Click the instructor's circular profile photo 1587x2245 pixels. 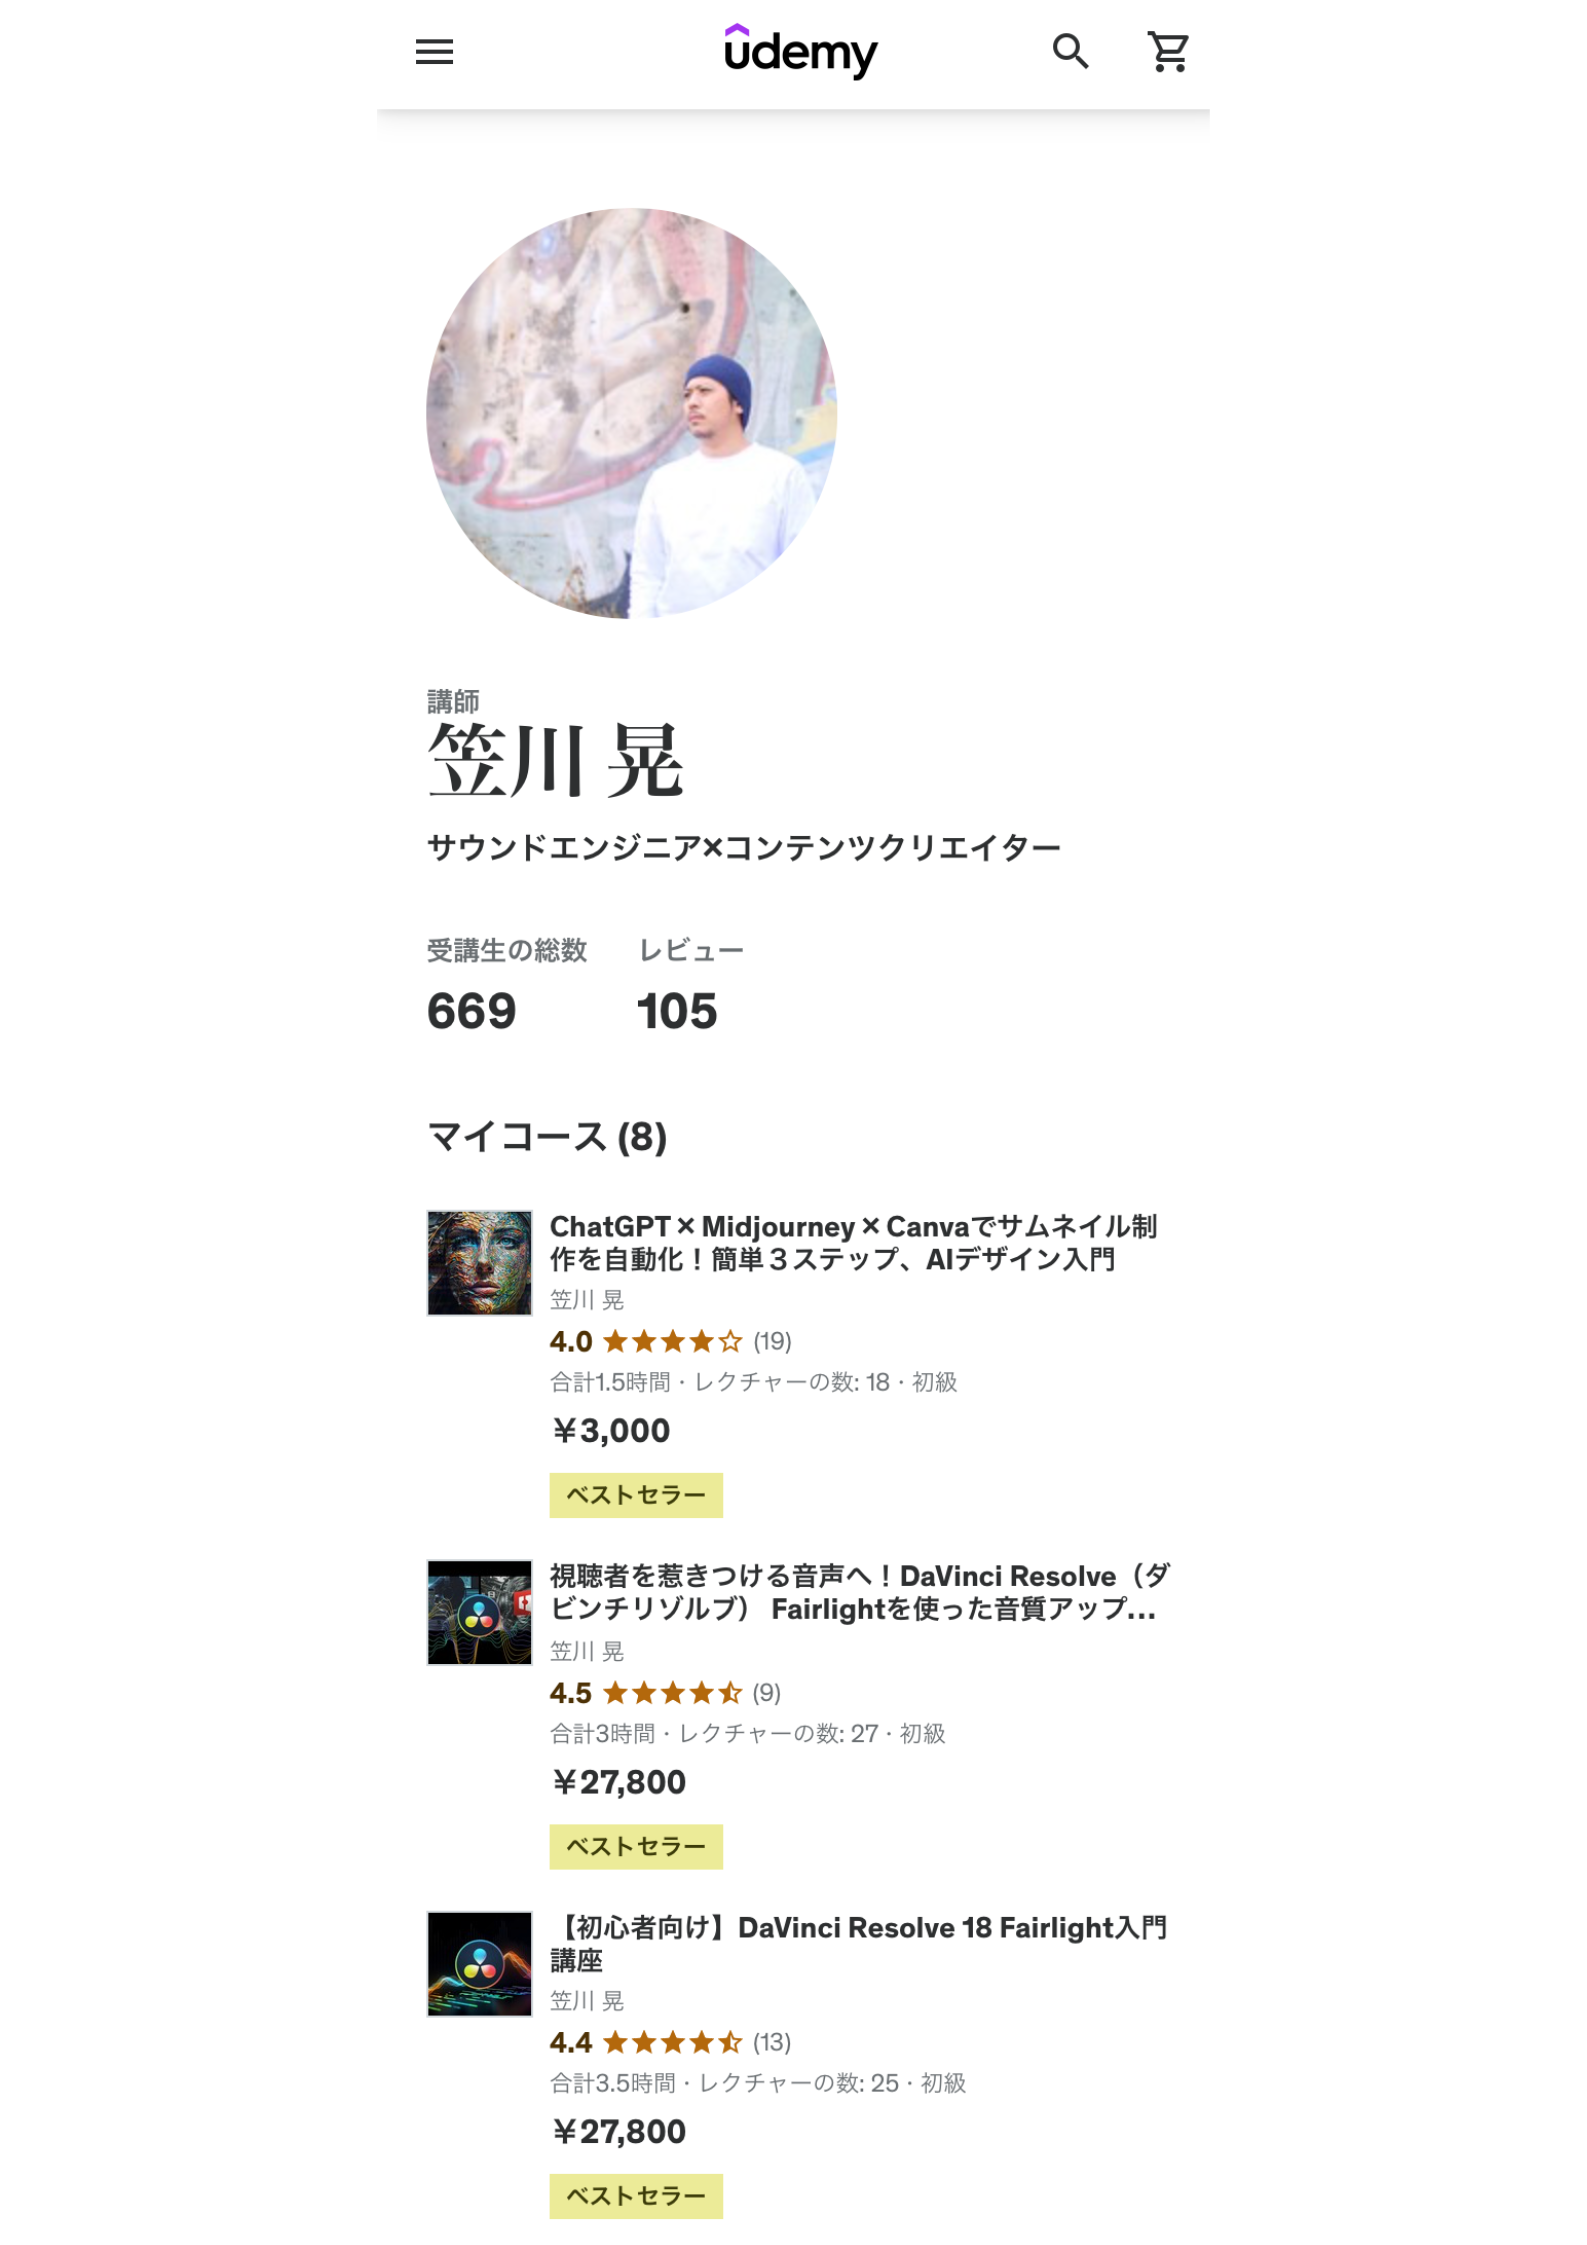point(631,413)
